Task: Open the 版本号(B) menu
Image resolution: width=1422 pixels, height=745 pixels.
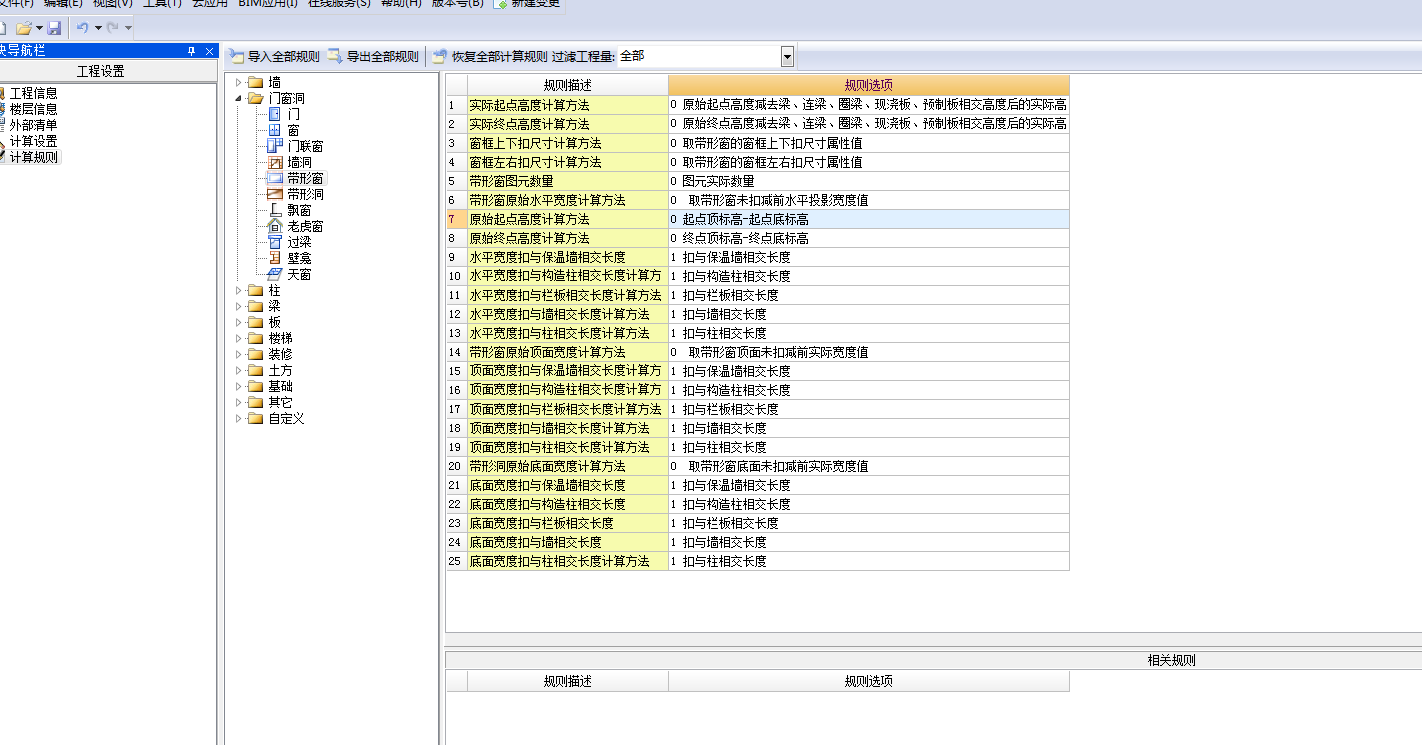Action: tap(457, 4)
